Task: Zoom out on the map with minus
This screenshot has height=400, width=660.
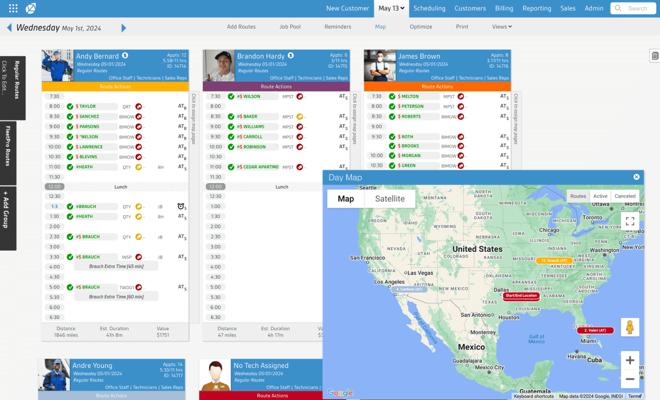Action: (x=630, y=379)
